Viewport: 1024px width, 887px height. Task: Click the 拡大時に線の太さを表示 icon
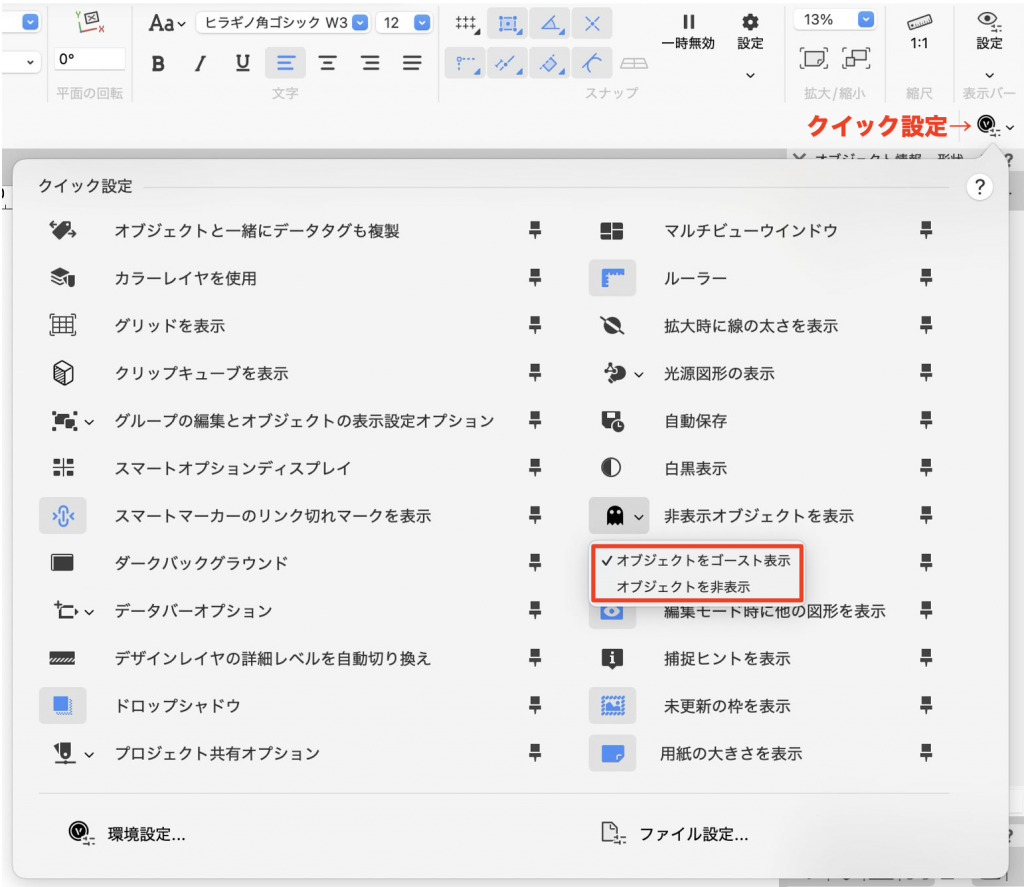[612, 325]
